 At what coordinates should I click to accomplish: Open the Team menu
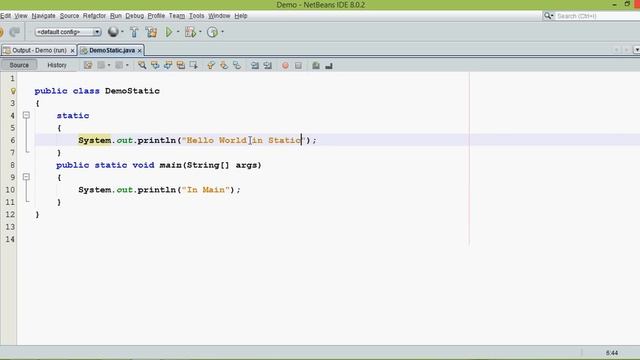click(177, 16)
